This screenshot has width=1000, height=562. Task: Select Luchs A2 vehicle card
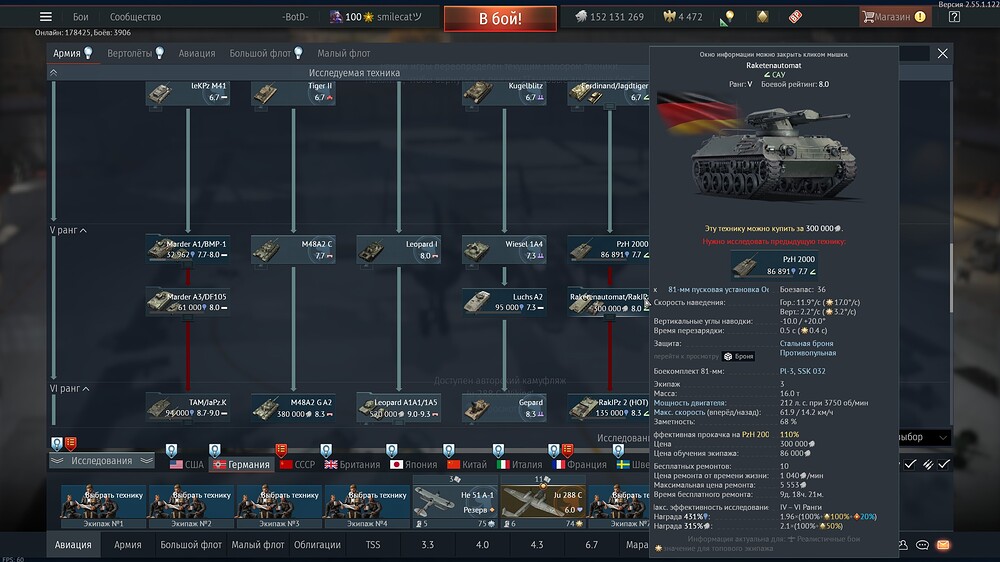click(x=504, y=302)
